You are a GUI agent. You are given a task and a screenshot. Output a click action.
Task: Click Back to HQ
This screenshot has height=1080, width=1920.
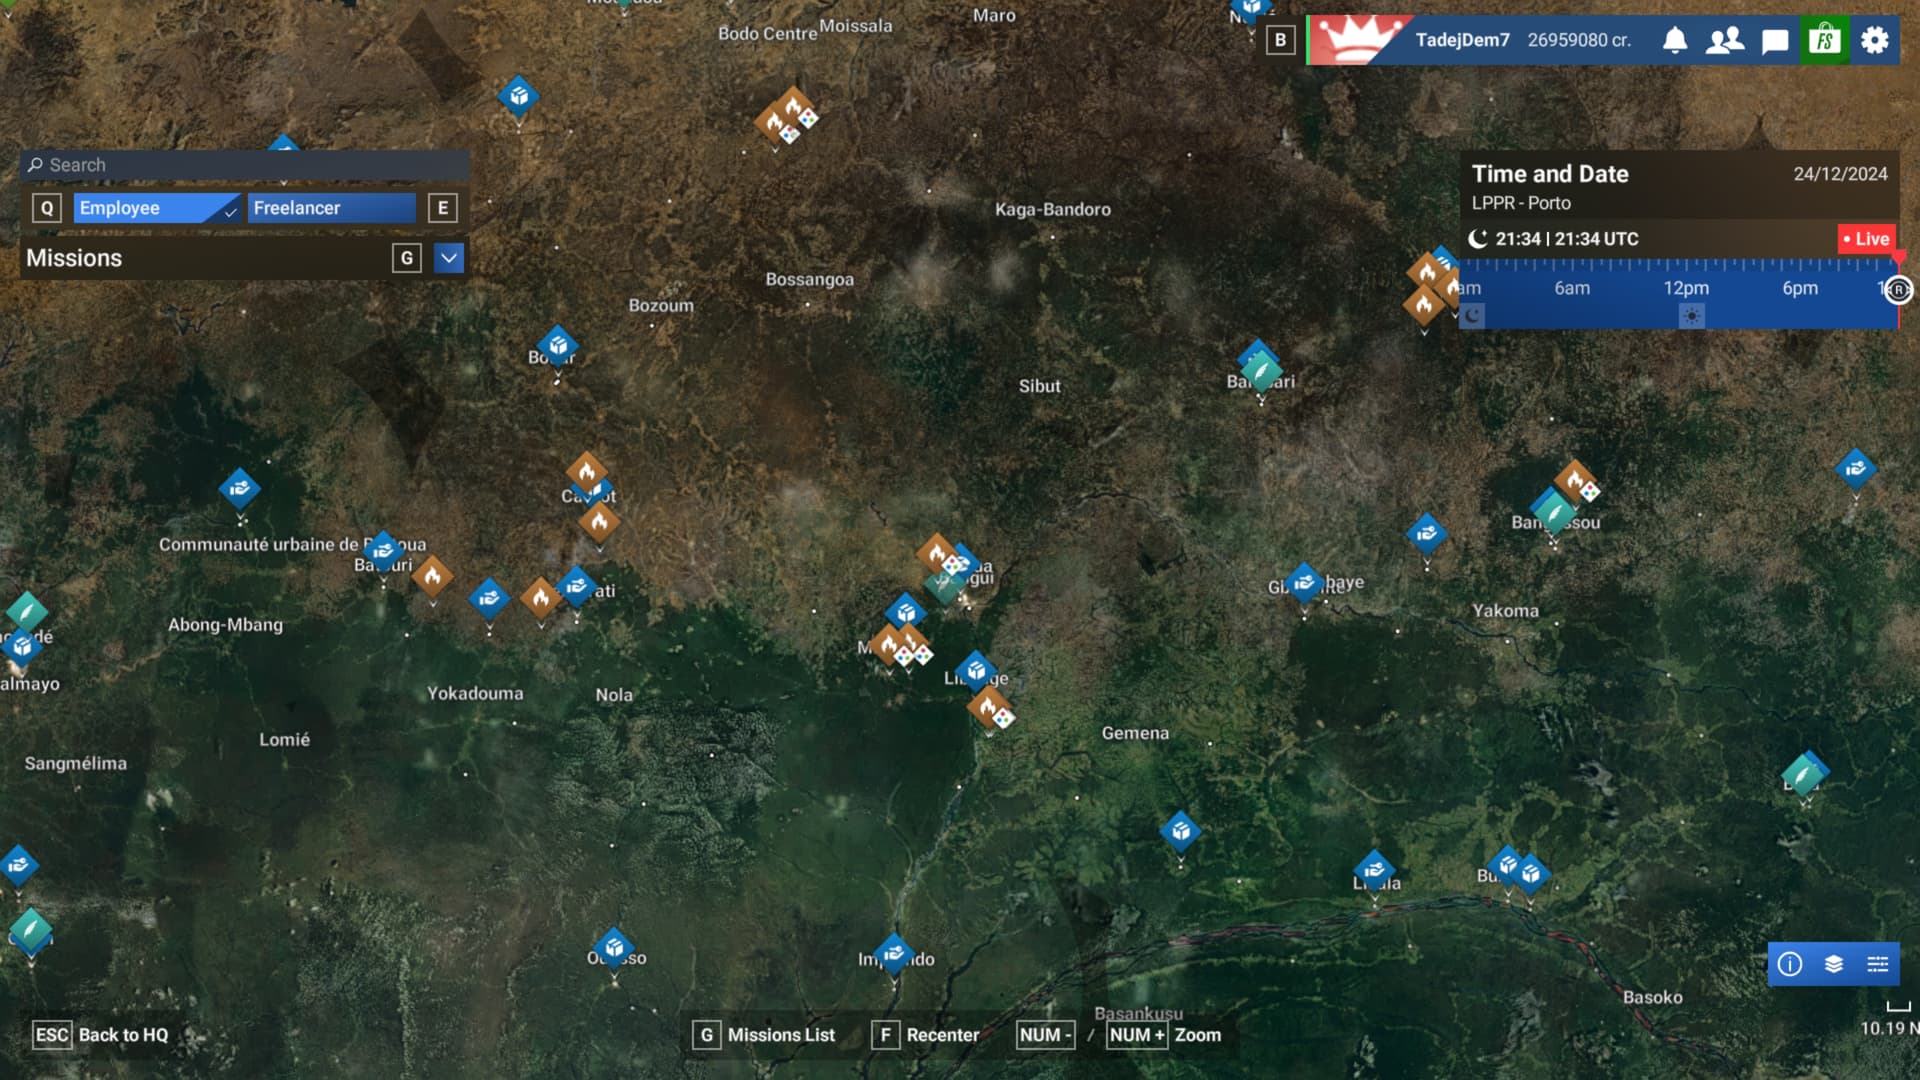pos(100,1035)
